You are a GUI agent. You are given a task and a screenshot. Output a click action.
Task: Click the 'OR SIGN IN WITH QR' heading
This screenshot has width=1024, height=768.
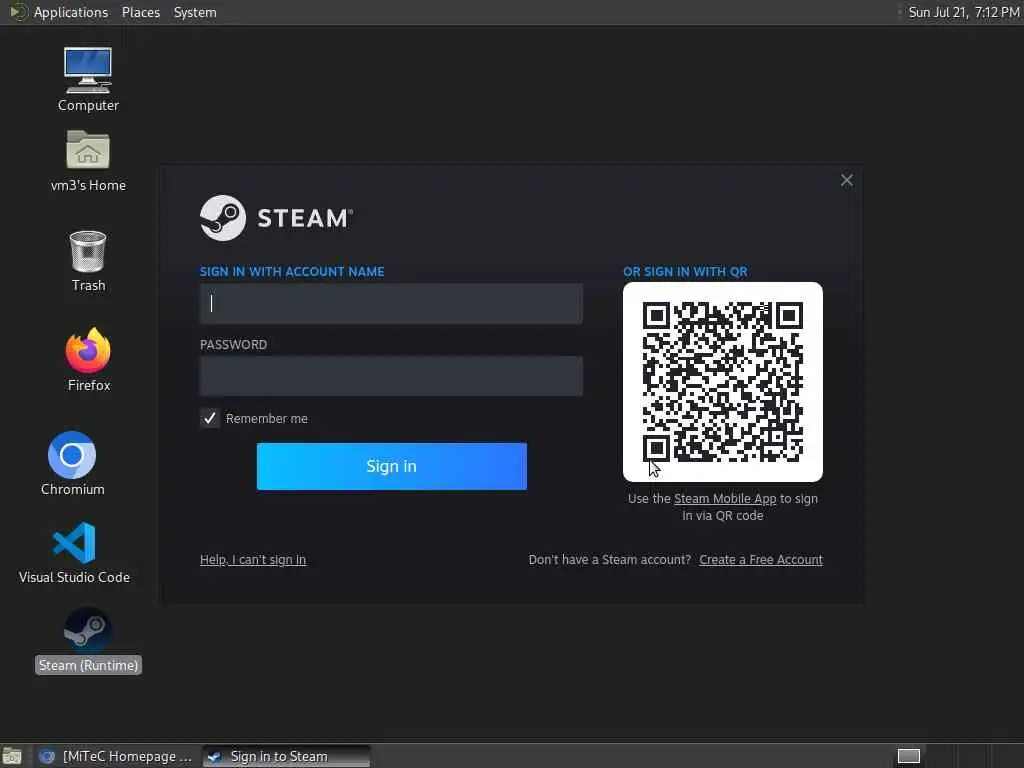point(685,272)
